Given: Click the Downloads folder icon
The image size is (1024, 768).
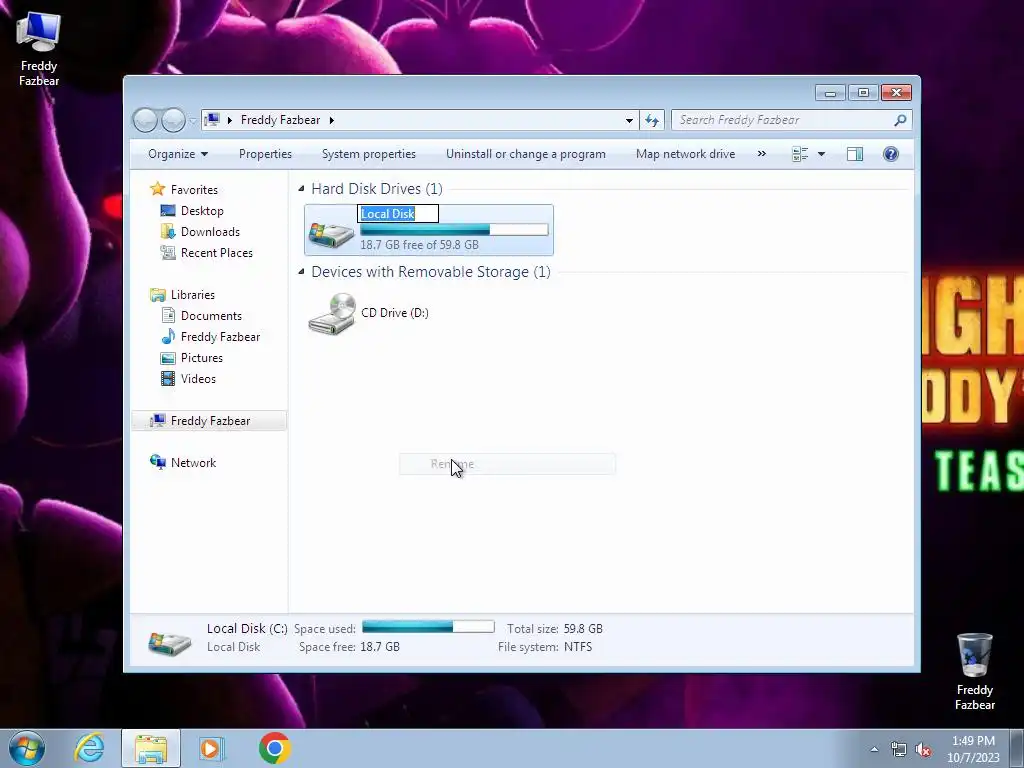Looking at the screenshot, I should (x=168, y=232).
